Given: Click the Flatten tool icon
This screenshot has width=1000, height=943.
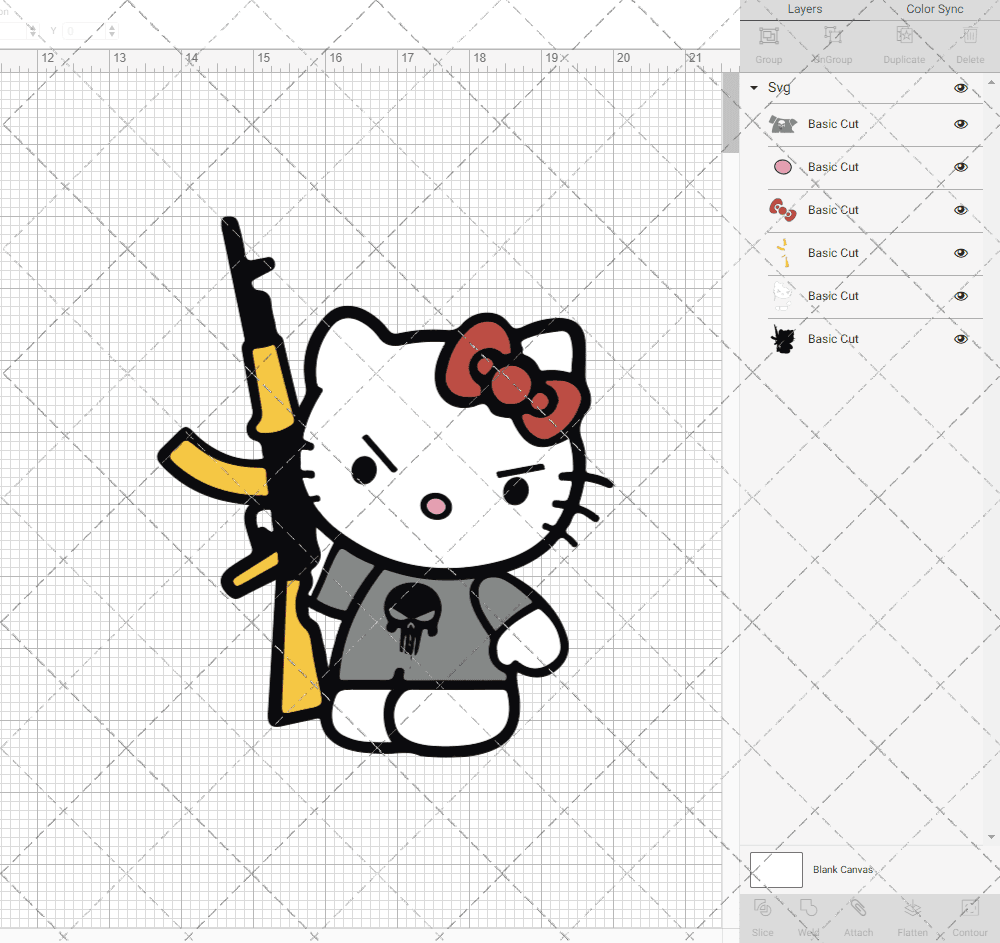Looking at the screenshot, I should [913, 908].
